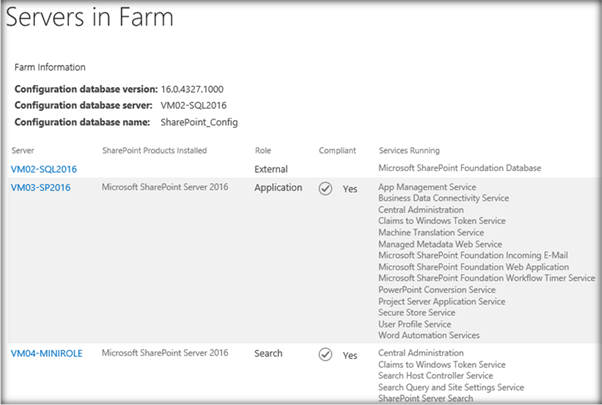The image size is (602, 405).
Task: Select the Role column header
Action: [264, 150]
